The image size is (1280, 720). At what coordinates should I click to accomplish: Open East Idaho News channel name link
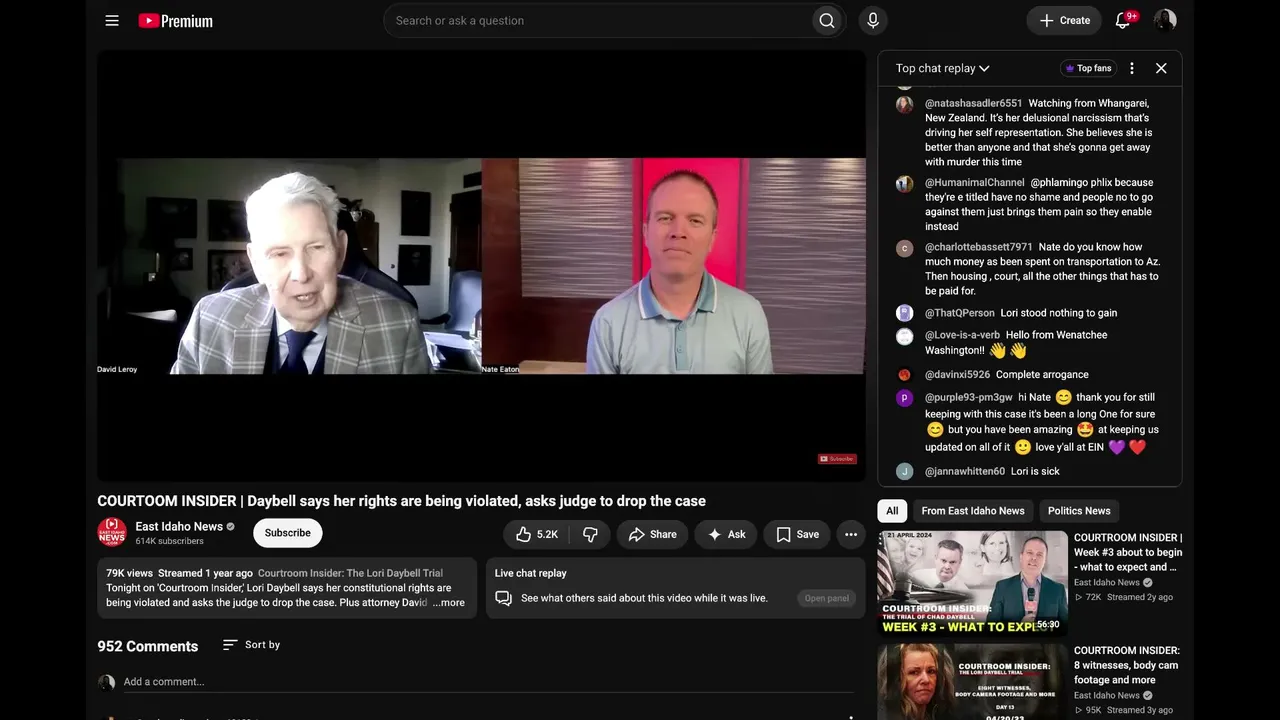pyautogui.click(x=179, y=526)
